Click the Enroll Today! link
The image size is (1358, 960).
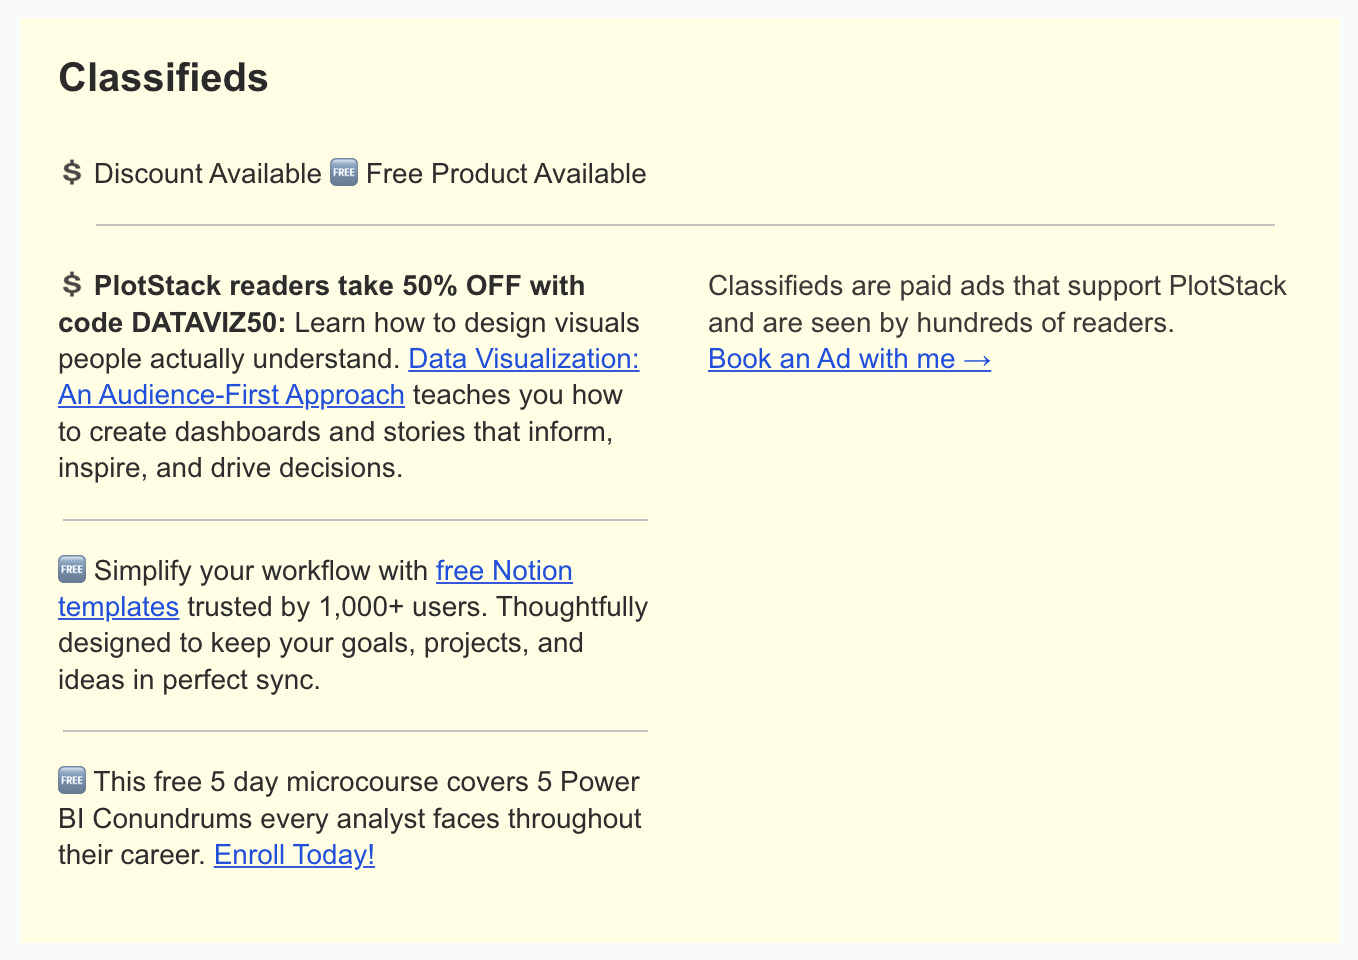pyautogui.click(x=294, y=855)
